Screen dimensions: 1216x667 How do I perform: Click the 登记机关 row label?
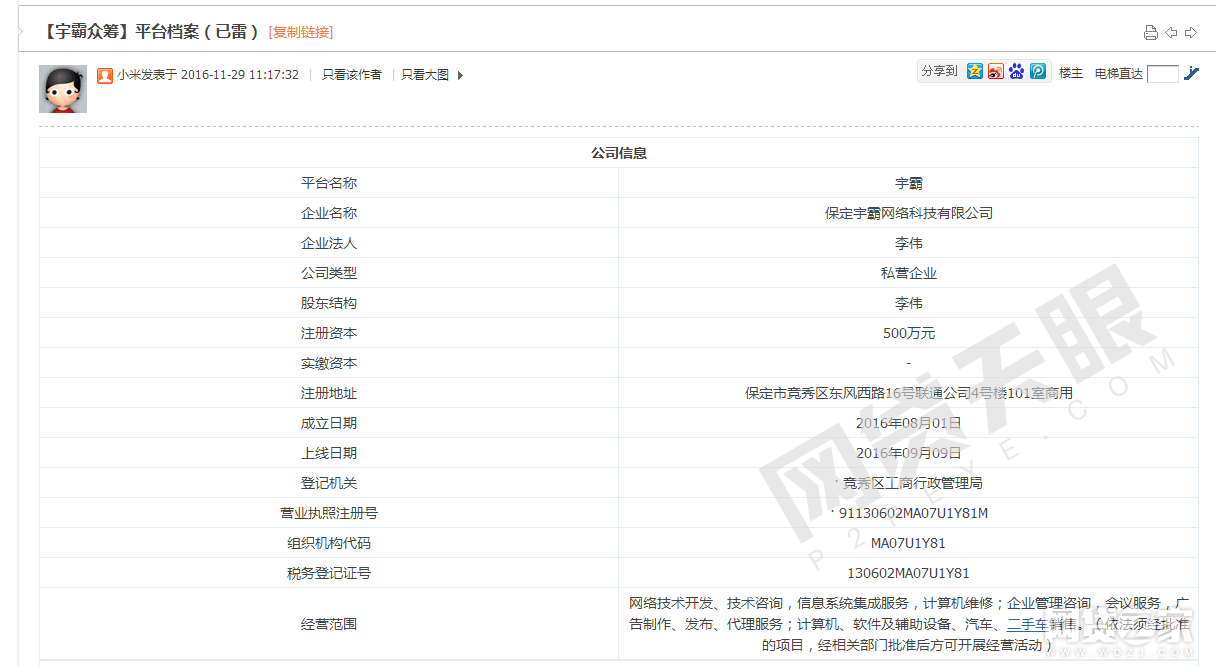(x=329, y=483)
